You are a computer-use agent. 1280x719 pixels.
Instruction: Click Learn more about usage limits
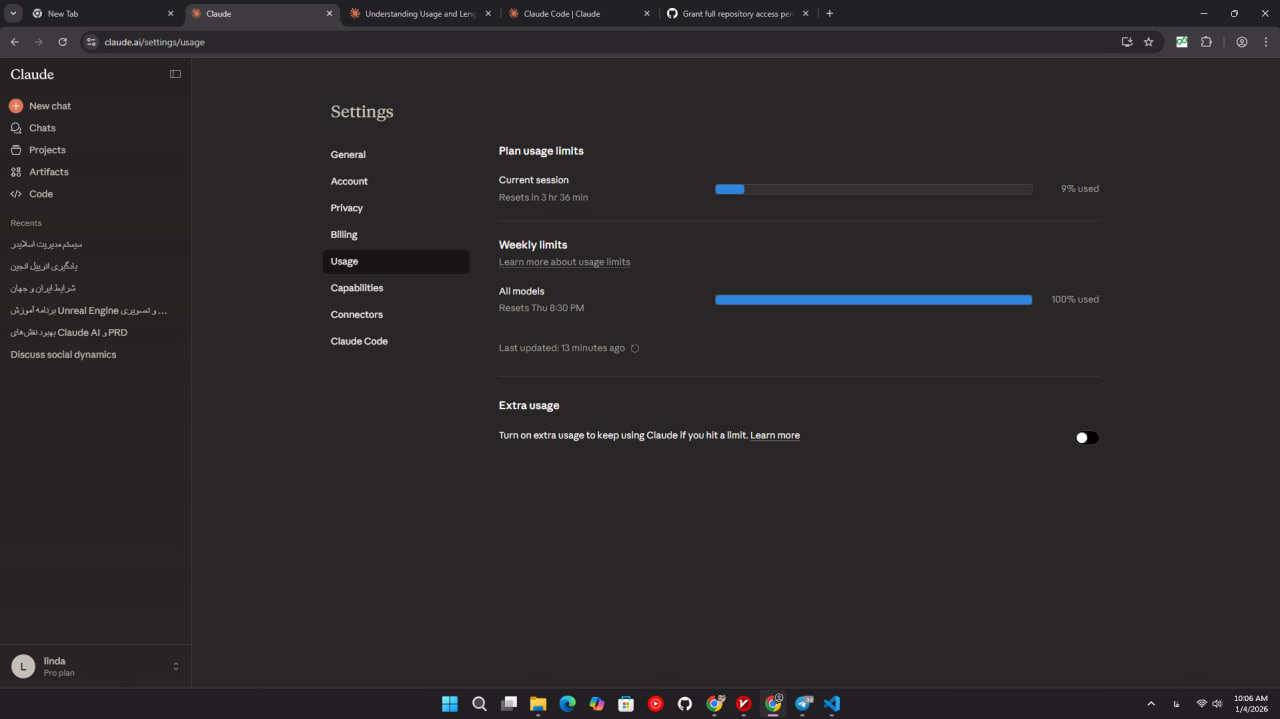point(564,262)
